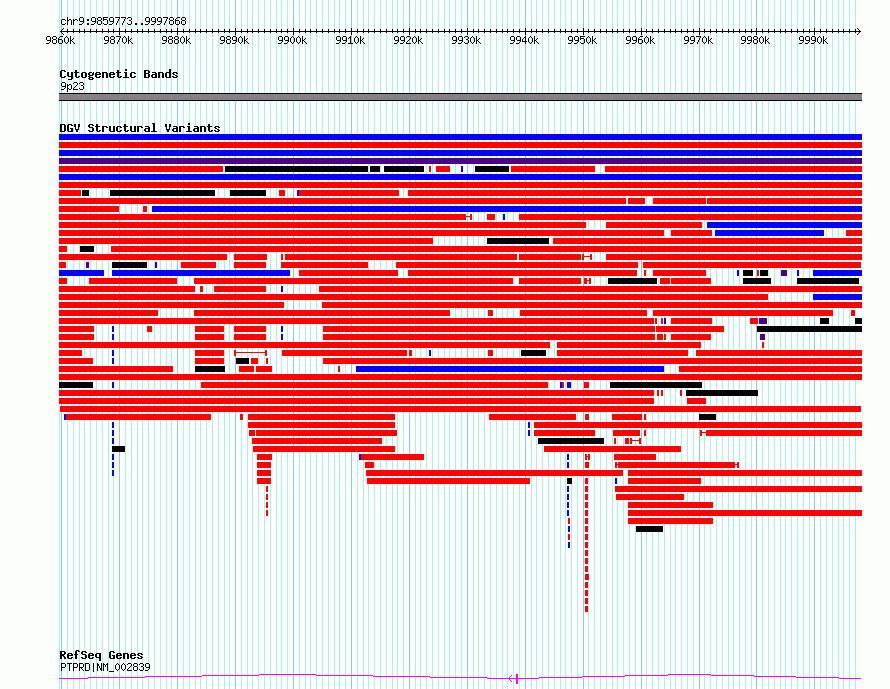Click the 9960k ruler tick label
This screenshot has height=689, width=890.
[x=640, y=40]
